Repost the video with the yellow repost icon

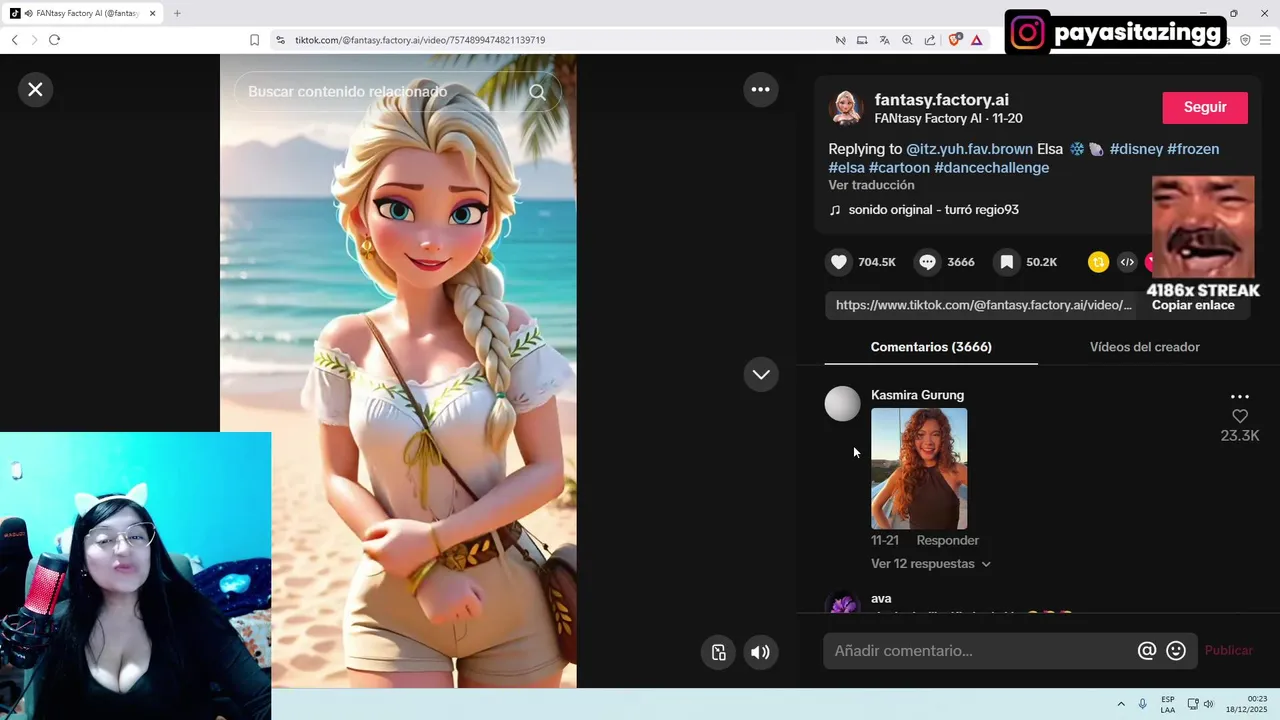pyautogui.click(x=1099, y=262)
